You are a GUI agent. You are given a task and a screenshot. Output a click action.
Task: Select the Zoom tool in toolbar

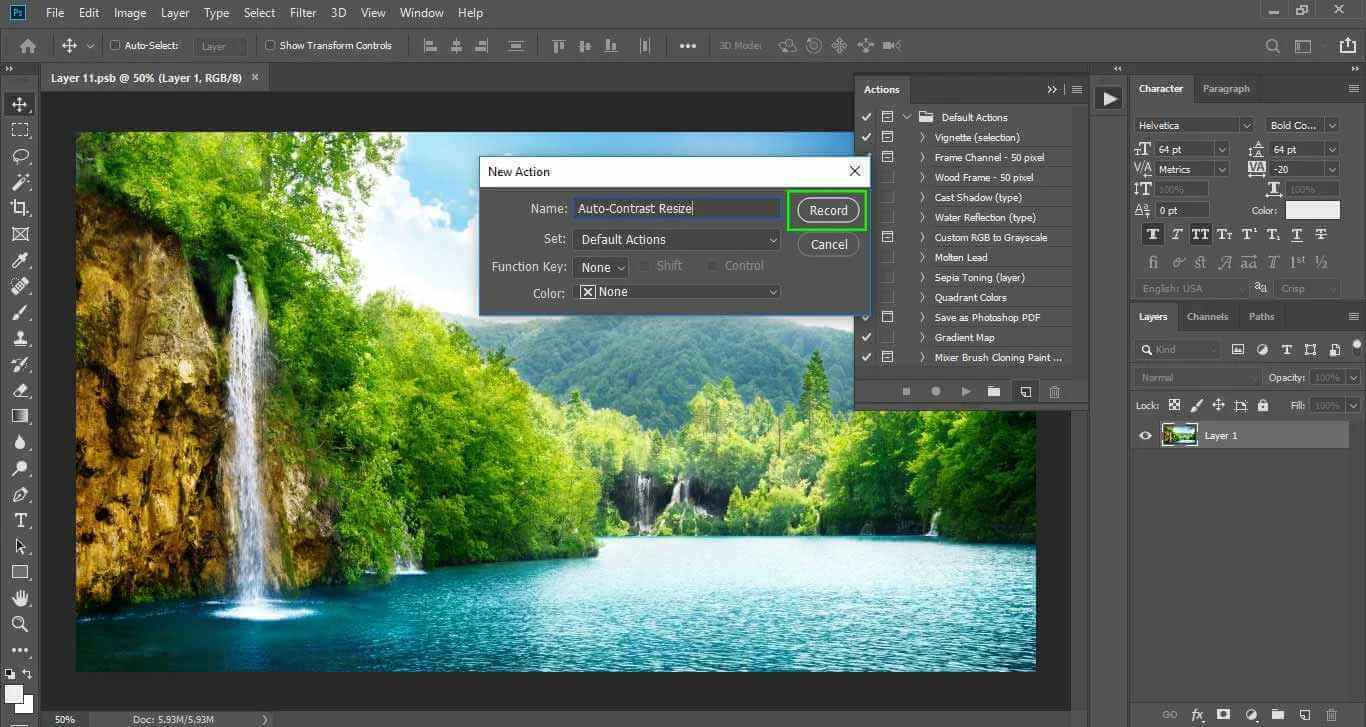click(x=20, y=624)
